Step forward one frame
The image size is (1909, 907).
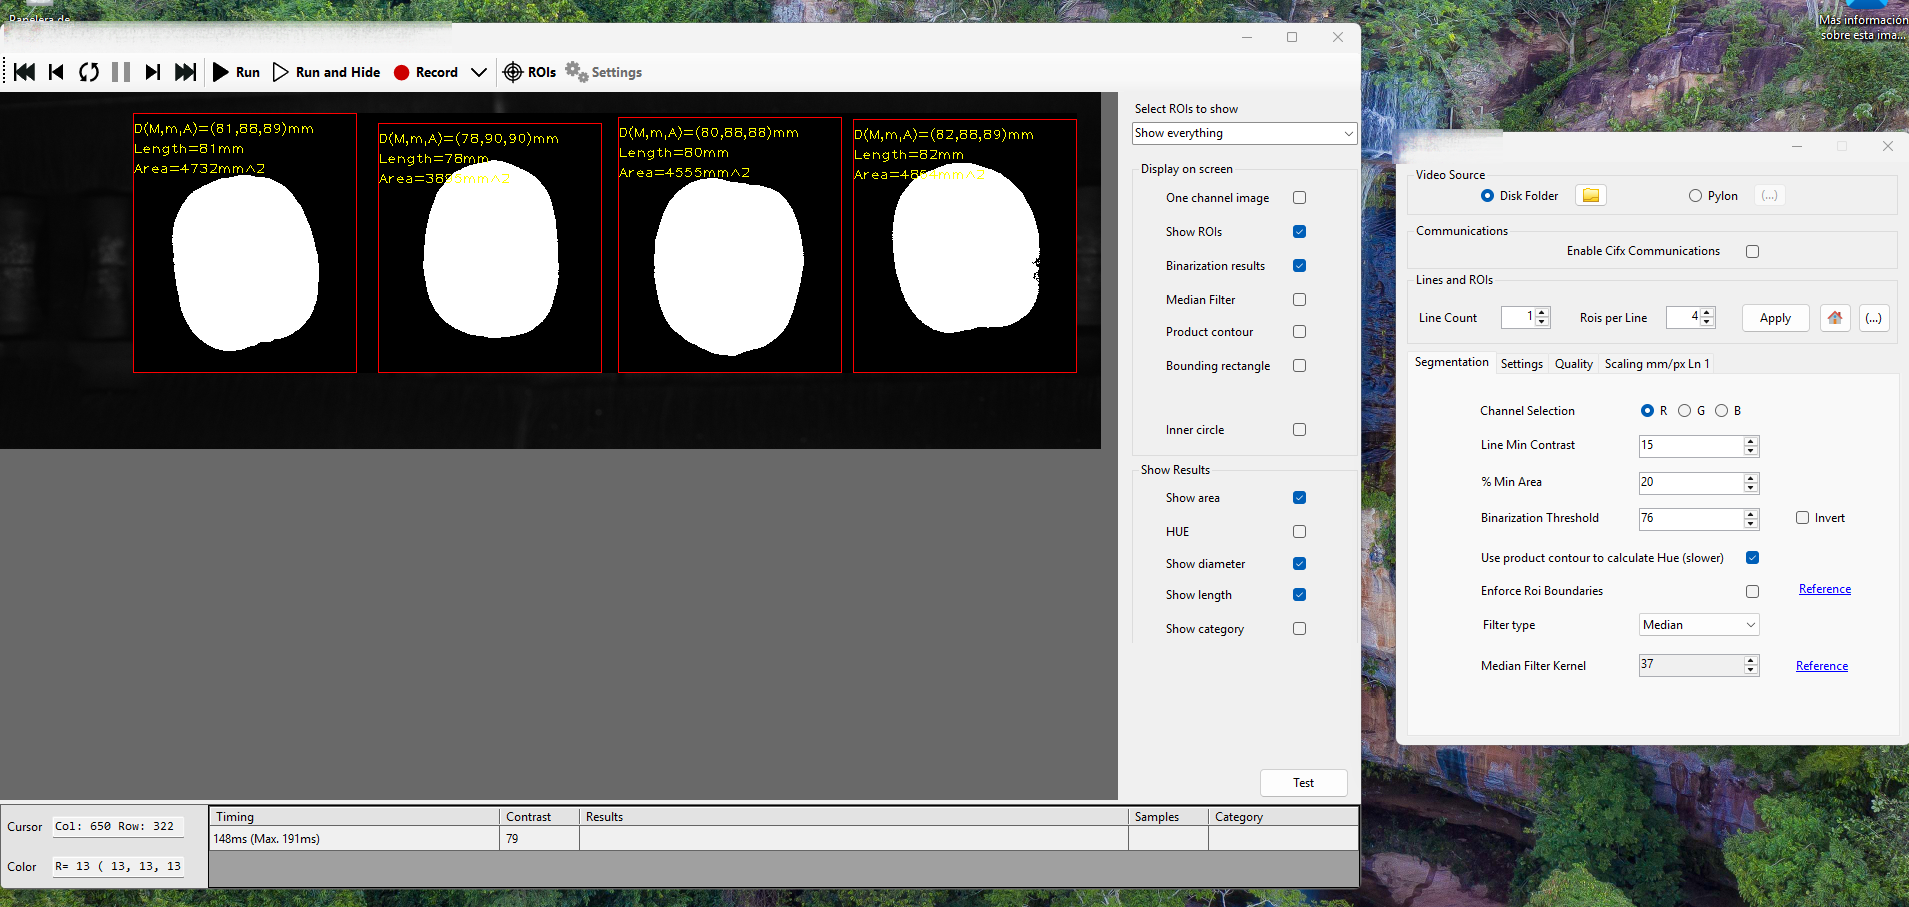152,72
